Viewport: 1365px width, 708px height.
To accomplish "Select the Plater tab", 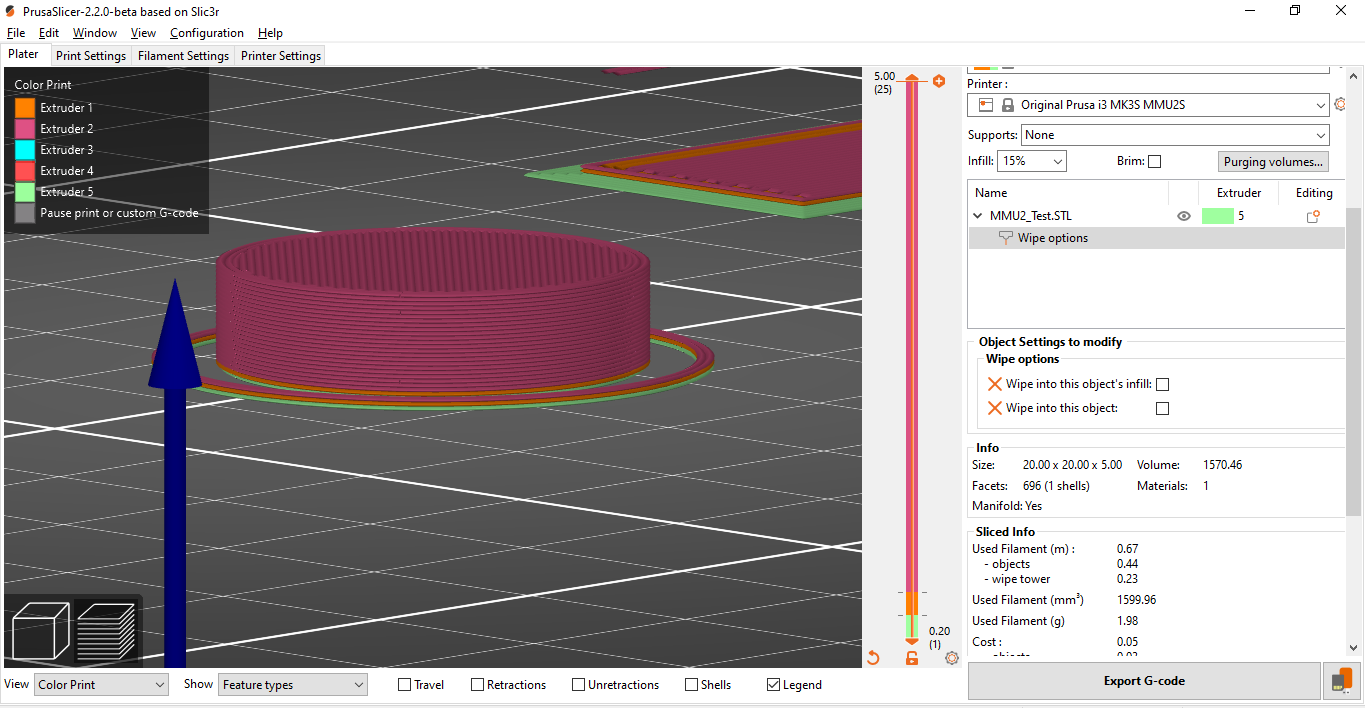I will pos(24,55).
